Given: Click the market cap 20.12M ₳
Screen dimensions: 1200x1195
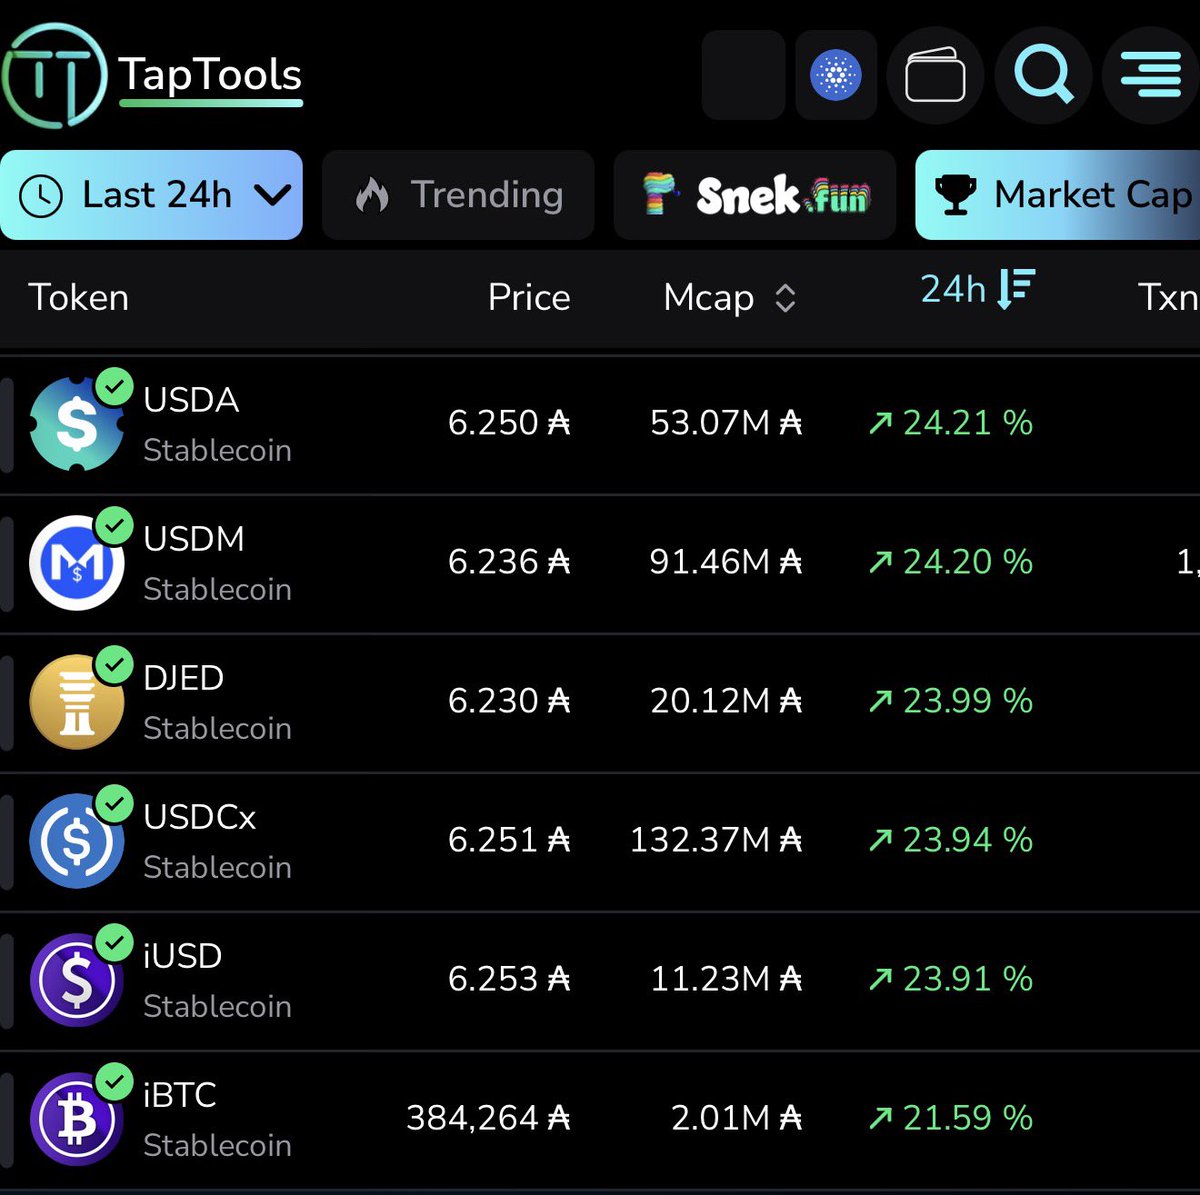Looking at the screenshot, I should tap(726, 701).
